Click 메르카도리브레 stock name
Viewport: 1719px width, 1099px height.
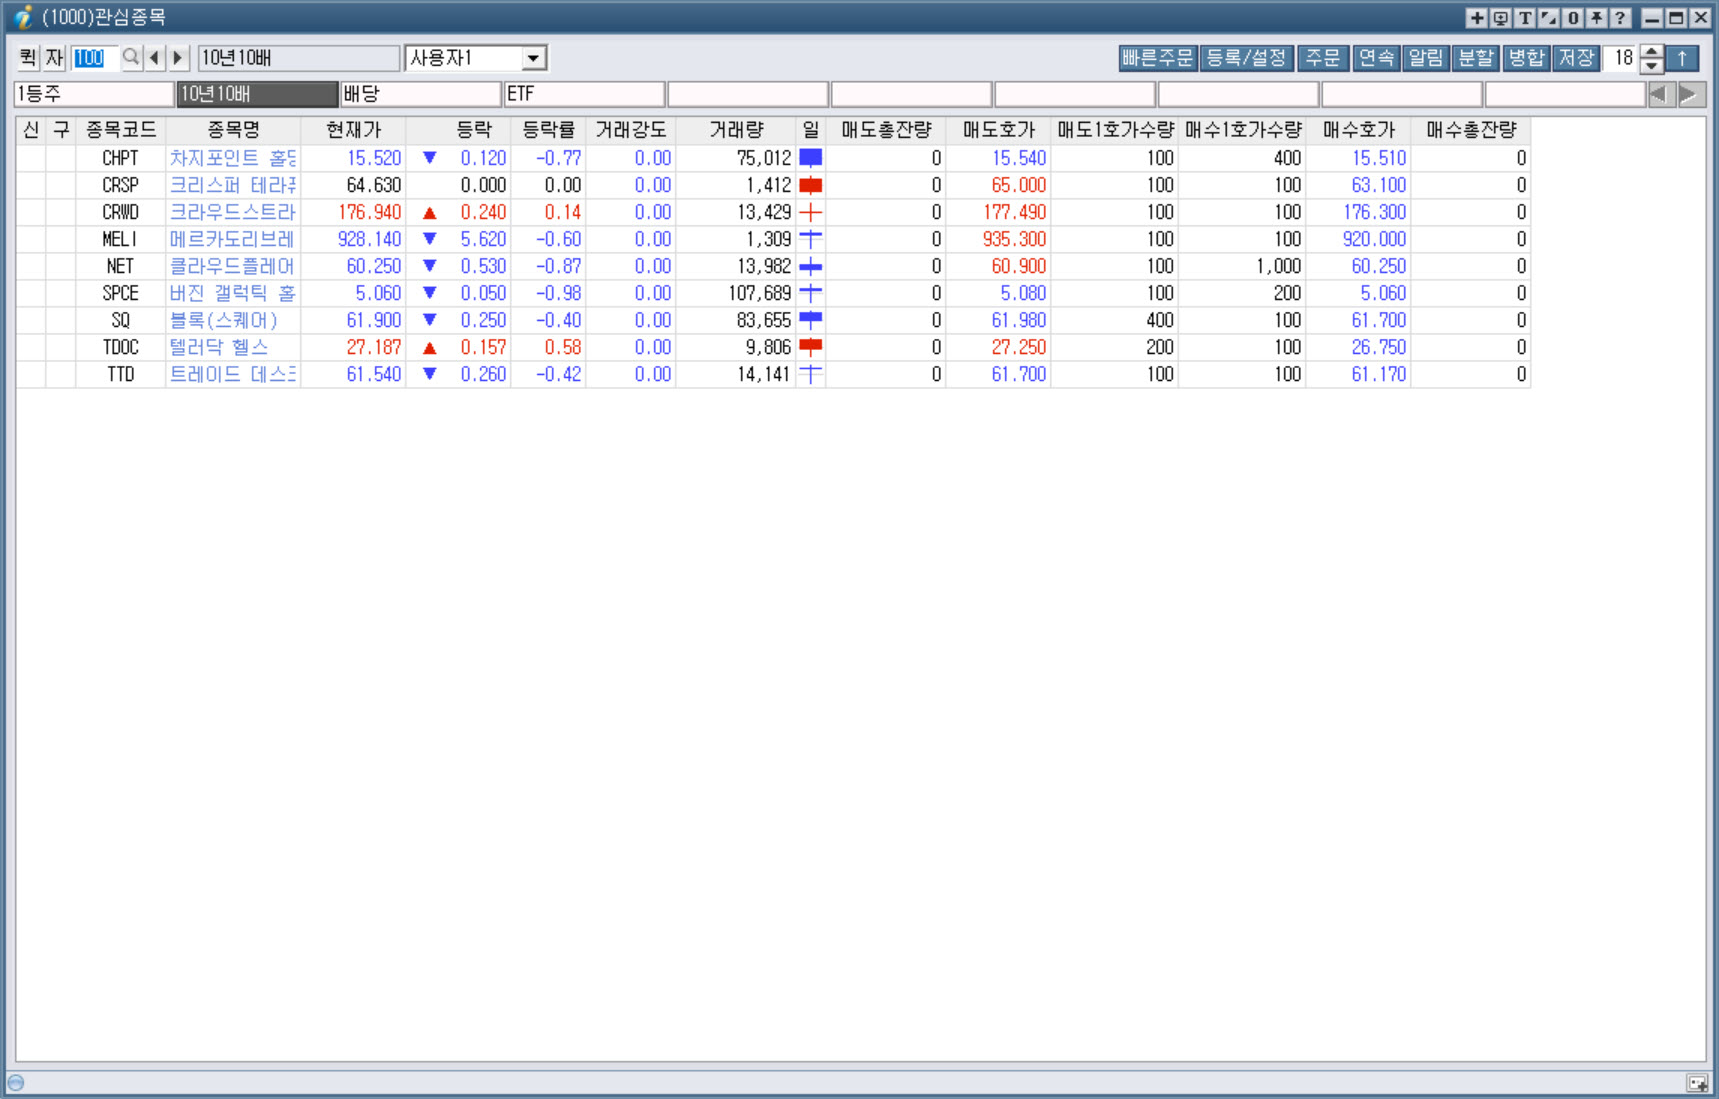[233, 239]
